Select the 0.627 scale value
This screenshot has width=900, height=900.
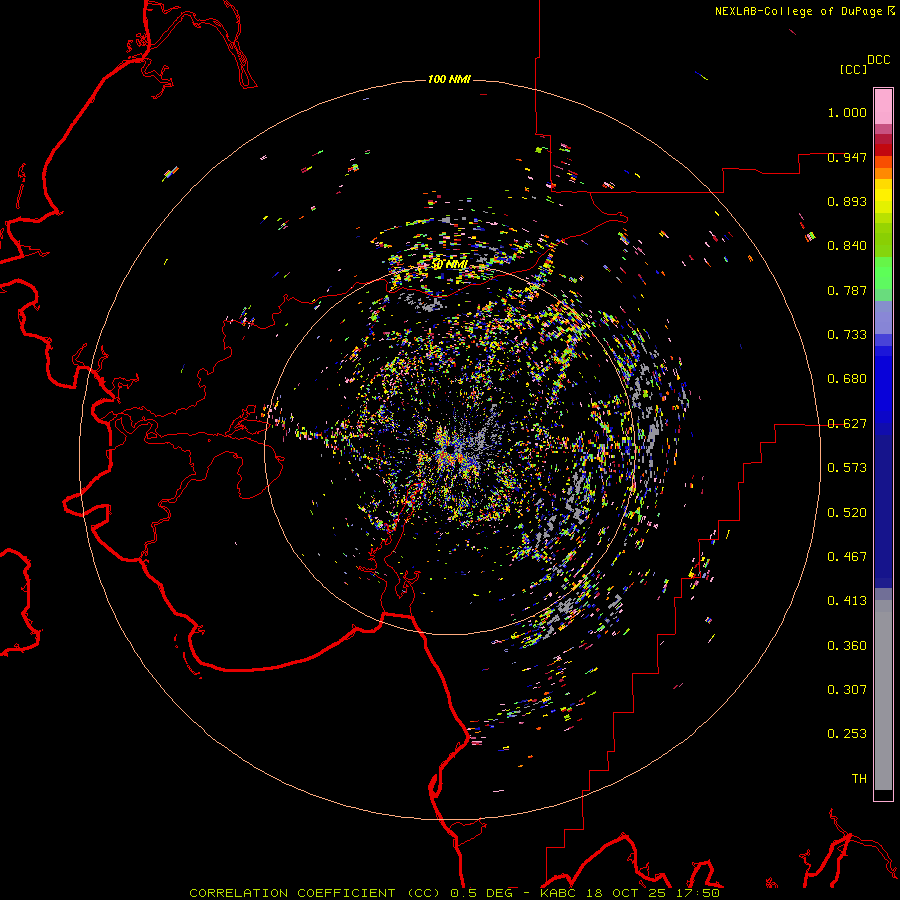[847, 424]
